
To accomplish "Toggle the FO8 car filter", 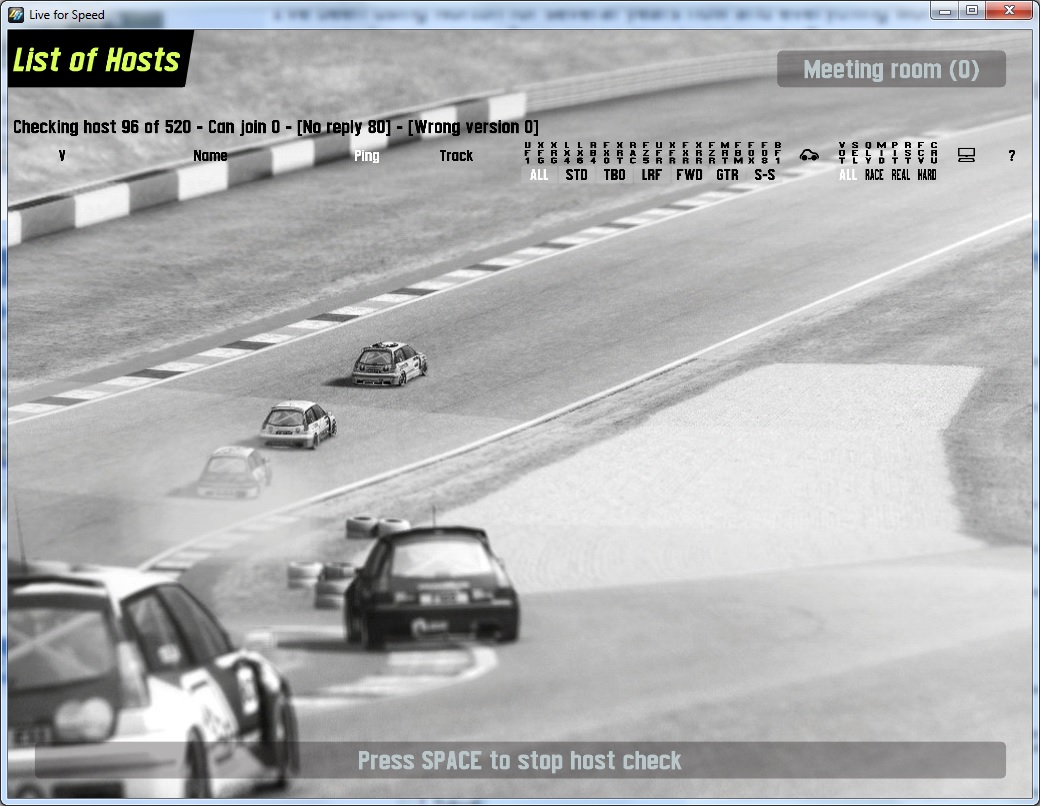I will (x=764, y=153).
